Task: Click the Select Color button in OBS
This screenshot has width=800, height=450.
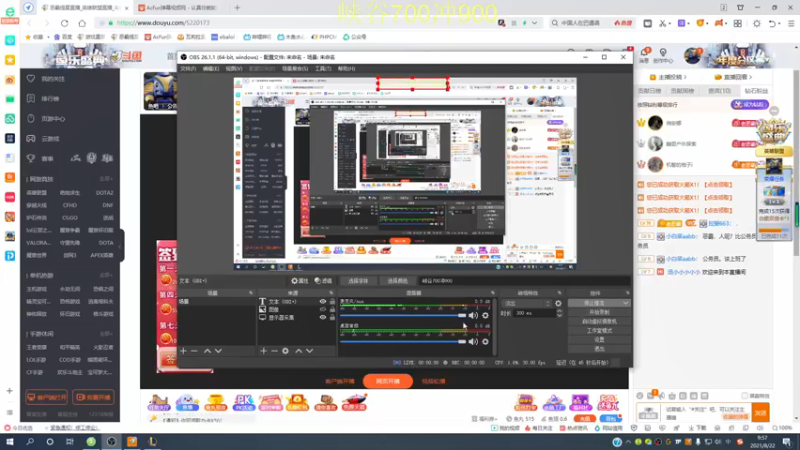Action: pos(397,281)
